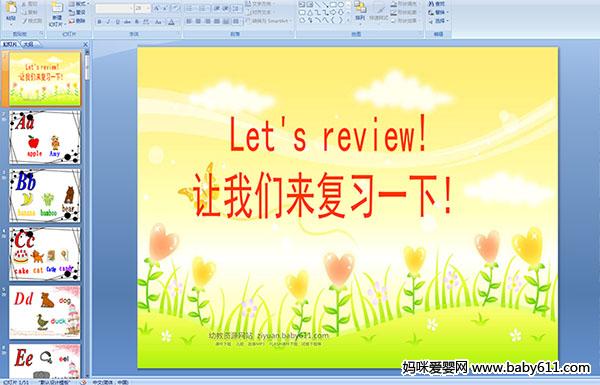Click the Delete slide icon
Image resolution: width=600 pixels, height=385 pixels.
point(72,21)
